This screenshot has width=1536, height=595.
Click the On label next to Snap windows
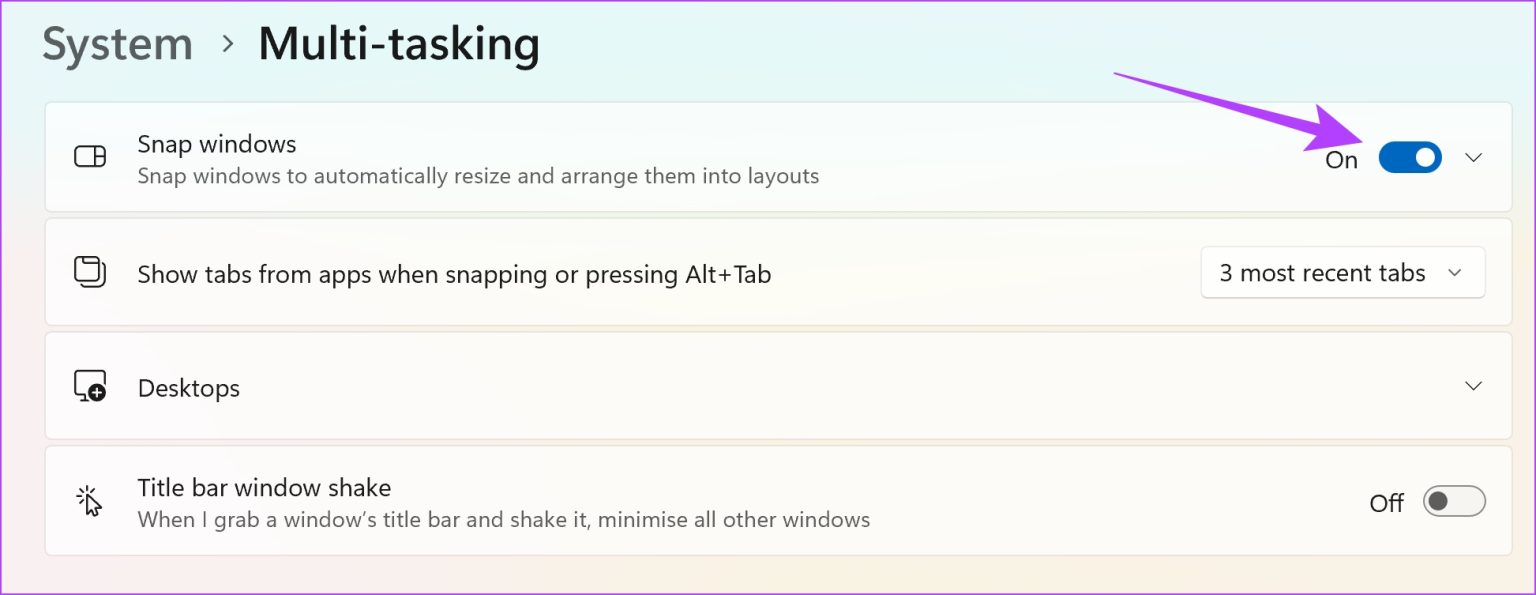tap(1340, 158)
